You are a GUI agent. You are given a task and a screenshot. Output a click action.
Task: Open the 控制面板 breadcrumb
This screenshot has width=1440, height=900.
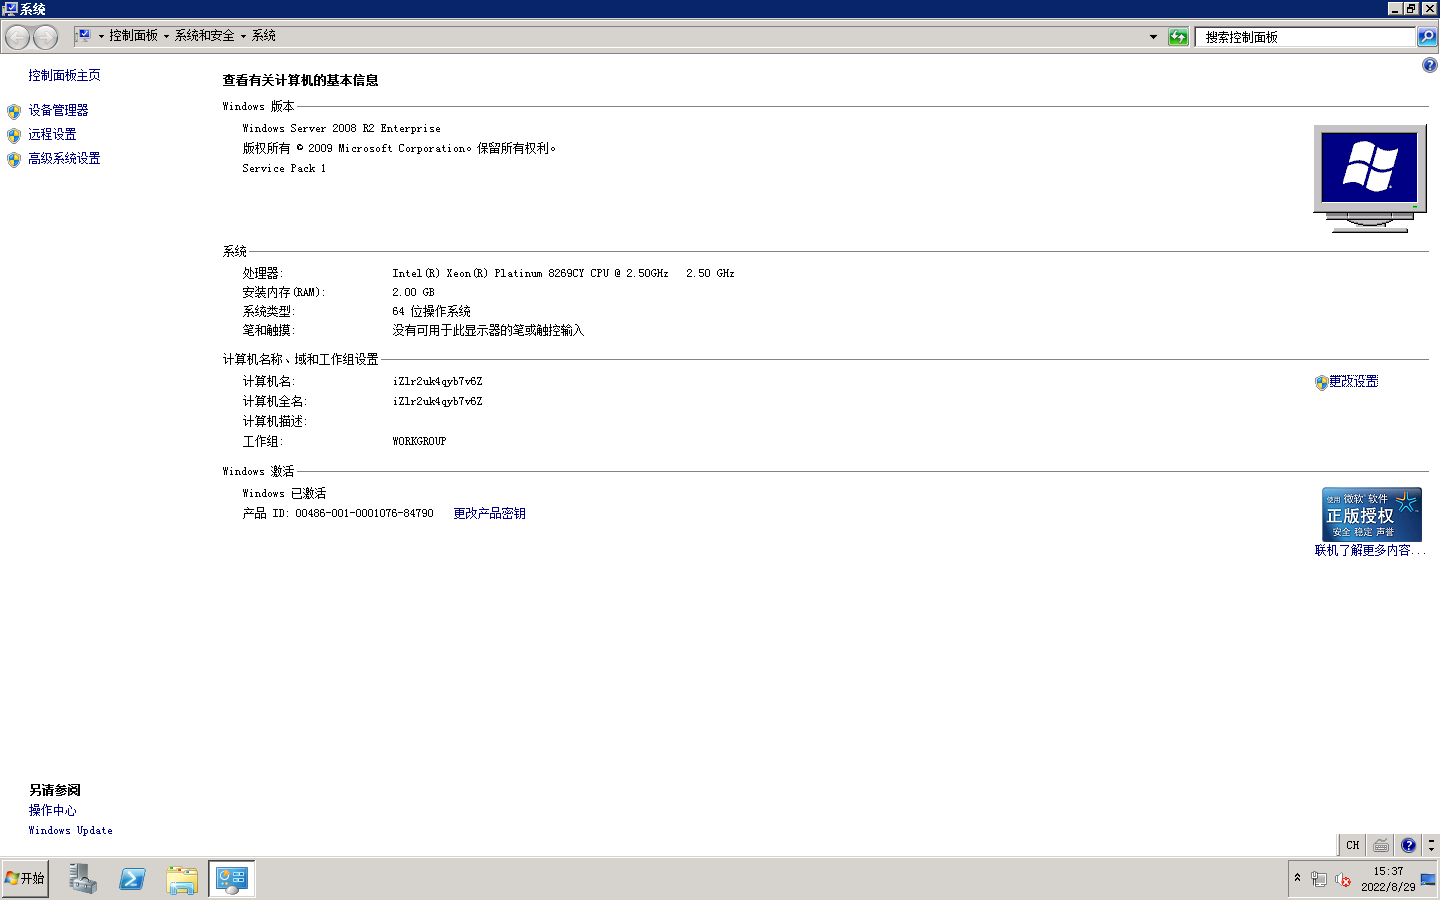(x=133, y=36)
